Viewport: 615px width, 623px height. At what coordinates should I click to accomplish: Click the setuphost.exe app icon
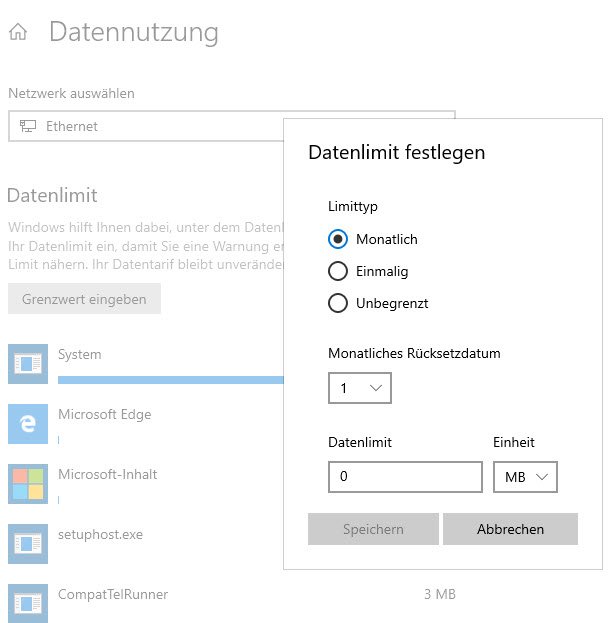(28, 543)
